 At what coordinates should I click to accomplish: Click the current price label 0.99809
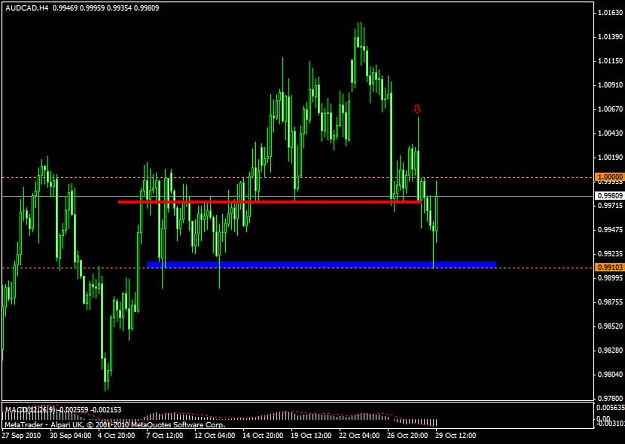609,196
